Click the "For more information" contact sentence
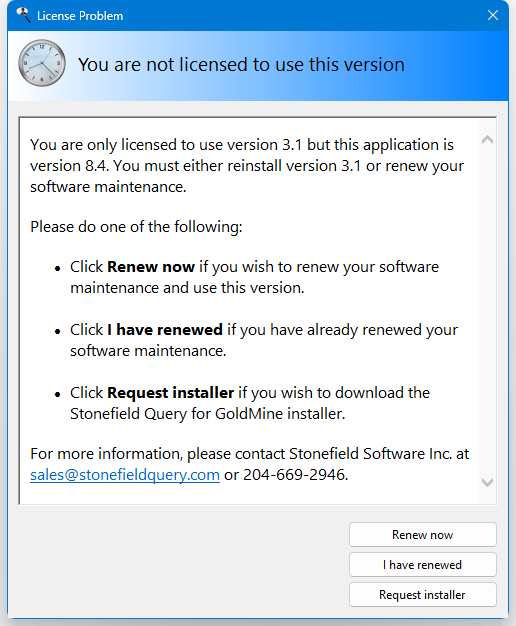Screen dimensions: 516x626 (x=250, y=464)
